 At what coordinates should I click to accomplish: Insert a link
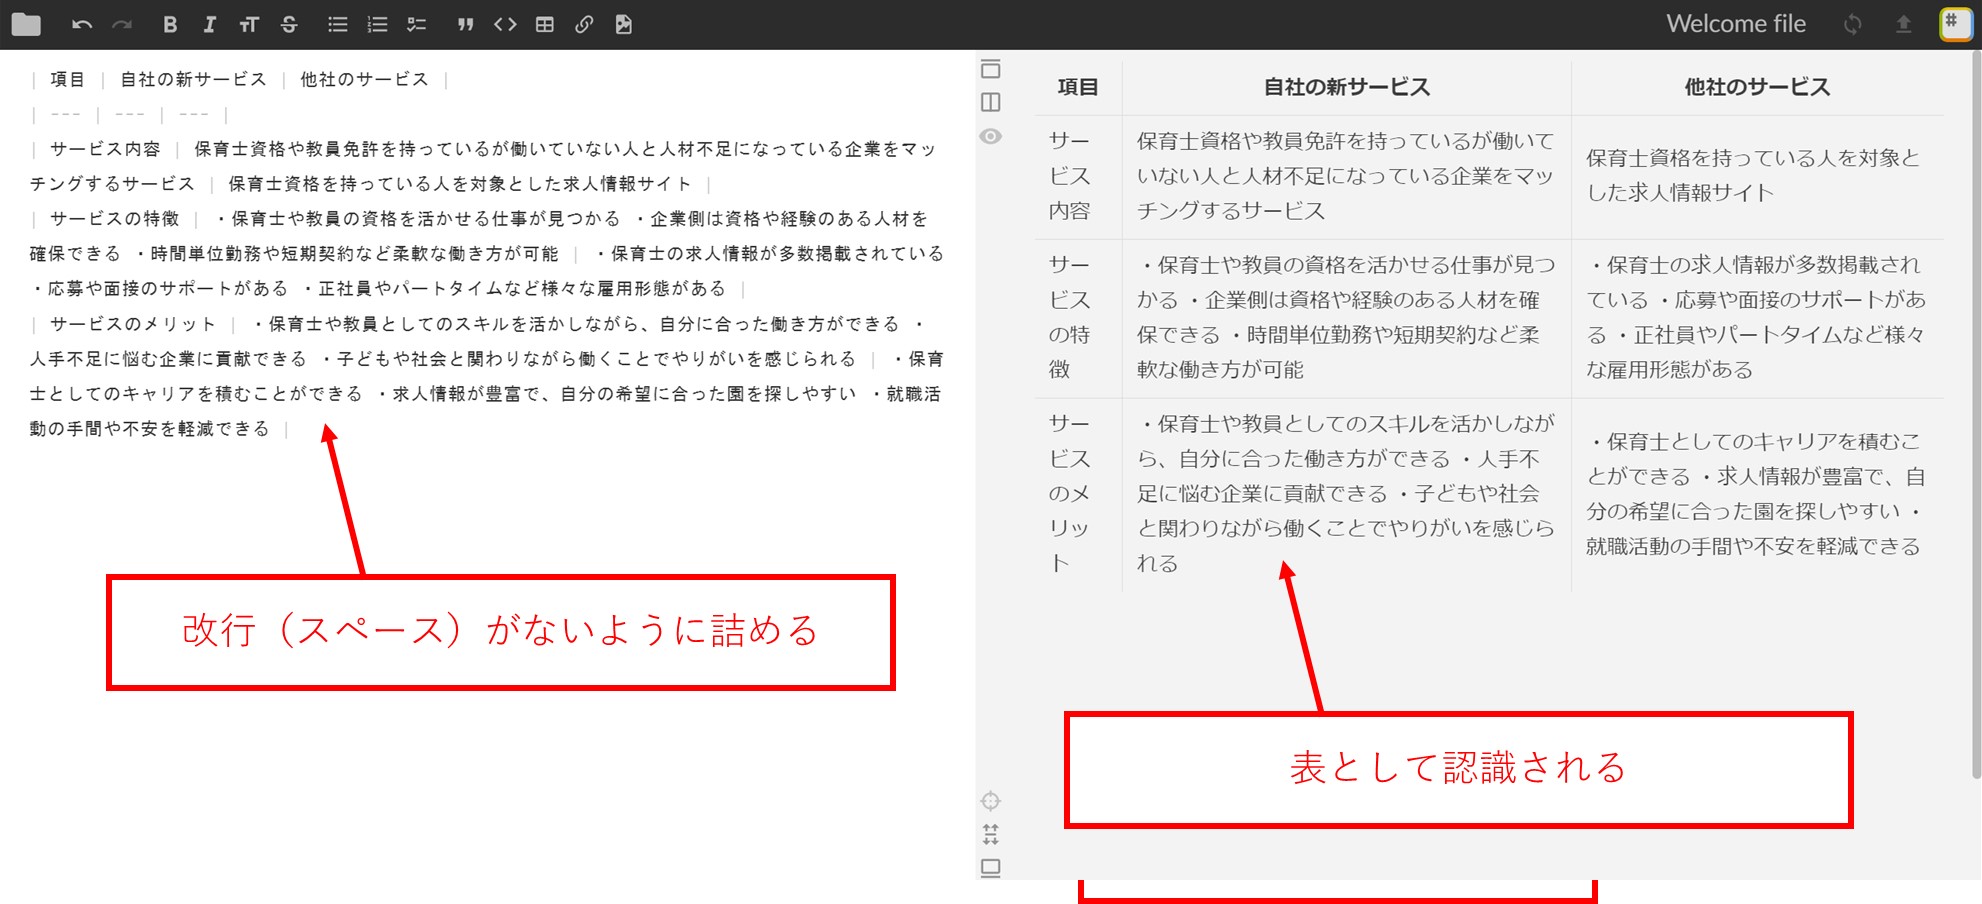tap(584, 25)
